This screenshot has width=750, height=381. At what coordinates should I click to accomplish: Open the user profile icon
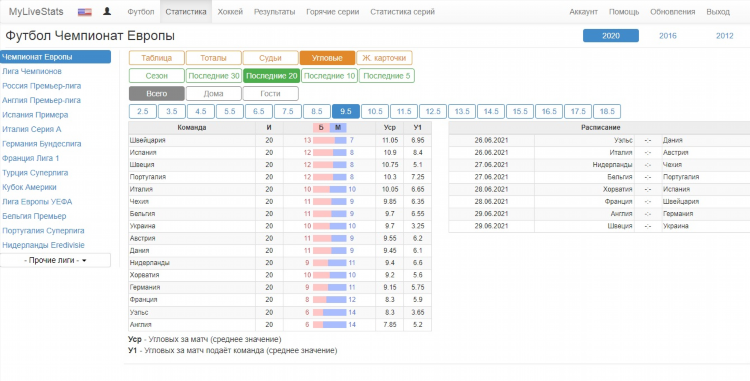[x=107, y=11]
